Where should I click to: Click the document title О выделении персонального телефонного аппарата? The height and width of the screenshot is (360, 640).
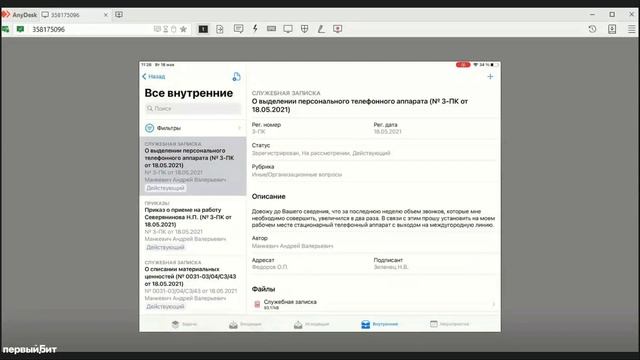360,105
